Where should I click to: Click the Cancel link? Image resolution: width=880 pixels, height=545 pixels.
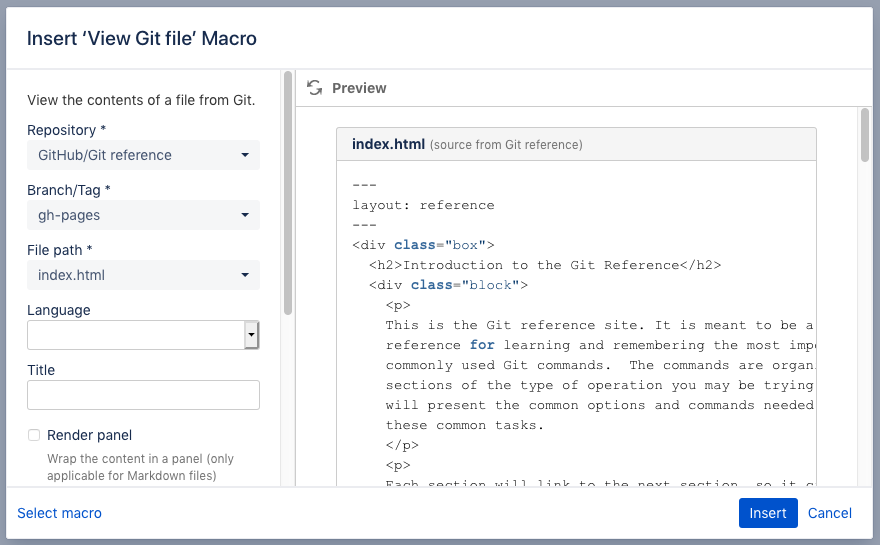pos(830,513)
